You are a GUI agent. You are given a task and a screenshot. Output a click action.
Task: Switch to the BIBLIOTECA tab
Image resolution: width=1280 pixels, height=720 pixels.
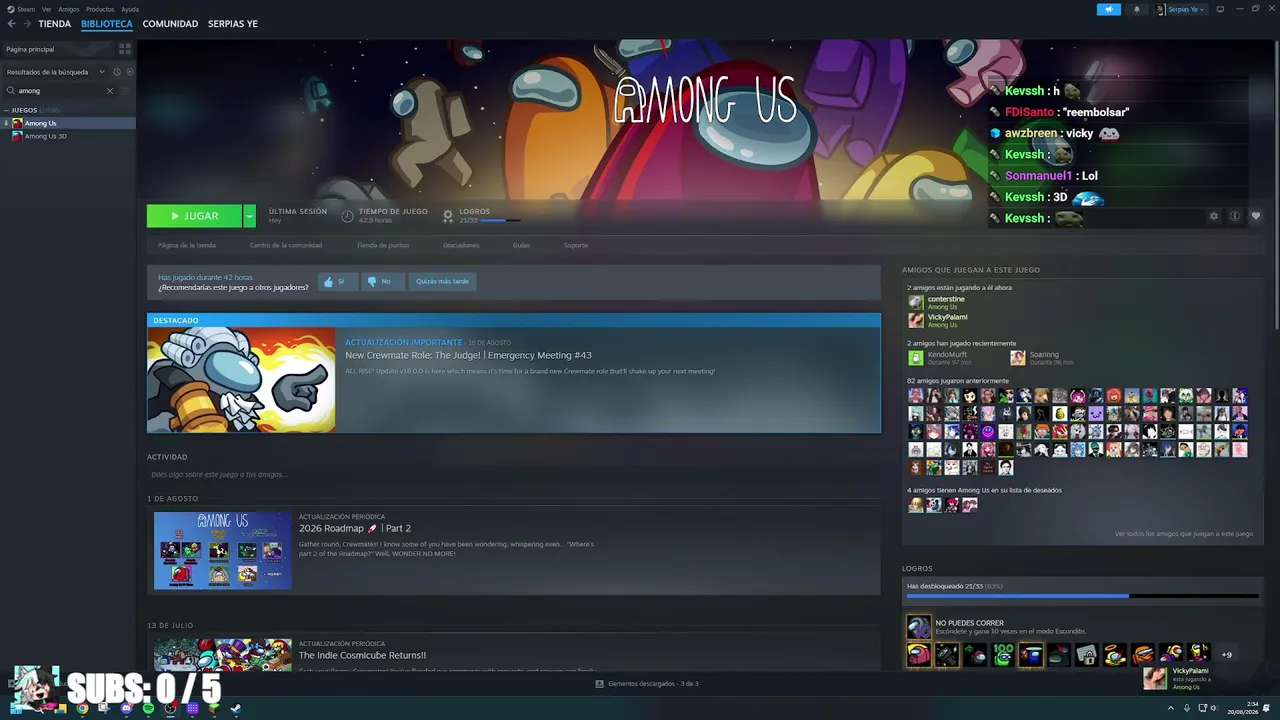pyautogui.click(x=107, y=24)
